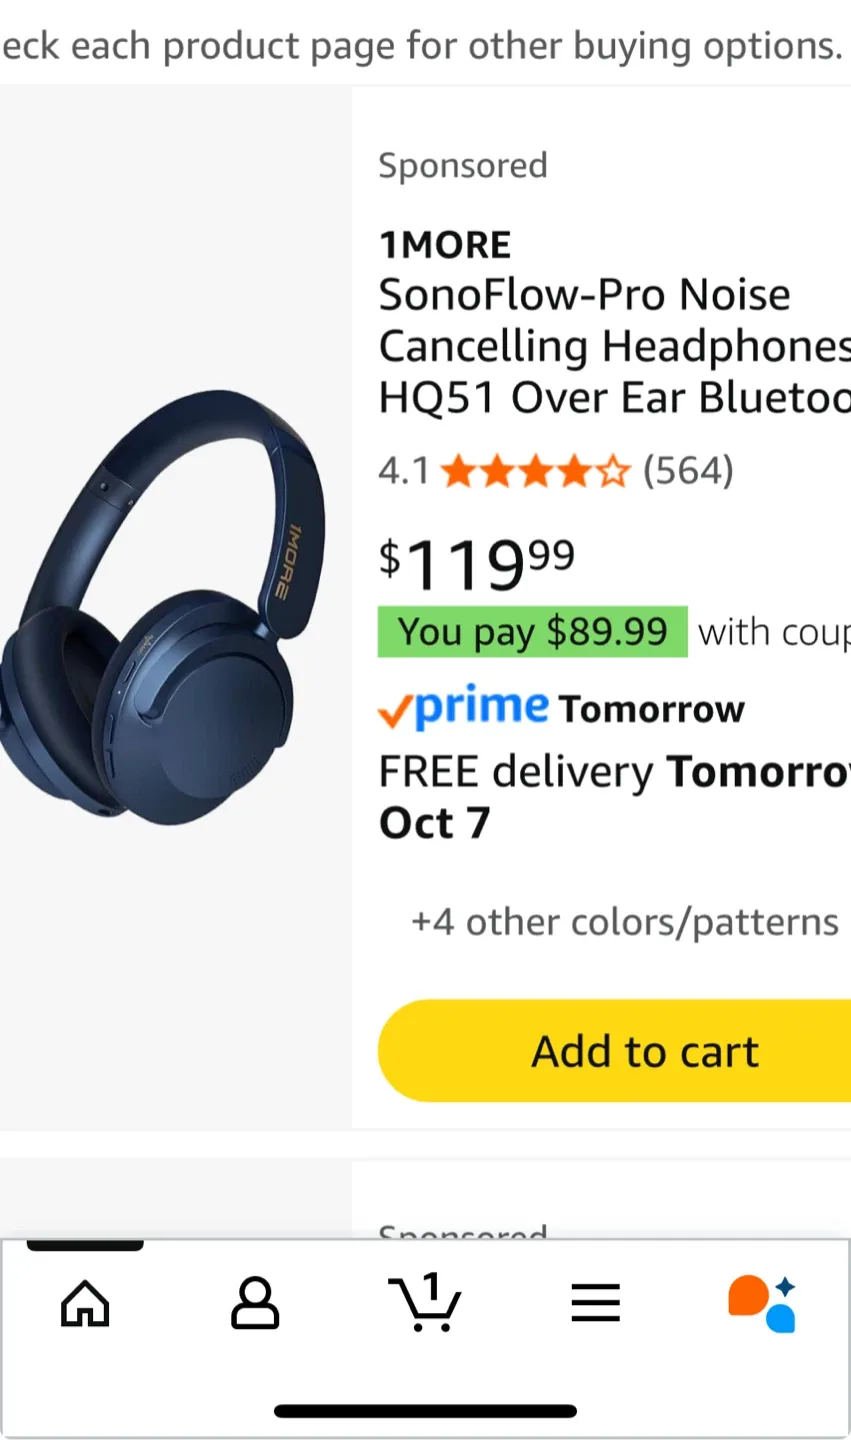Tap the Home icon in bottom navigation

click(85, 1303)
